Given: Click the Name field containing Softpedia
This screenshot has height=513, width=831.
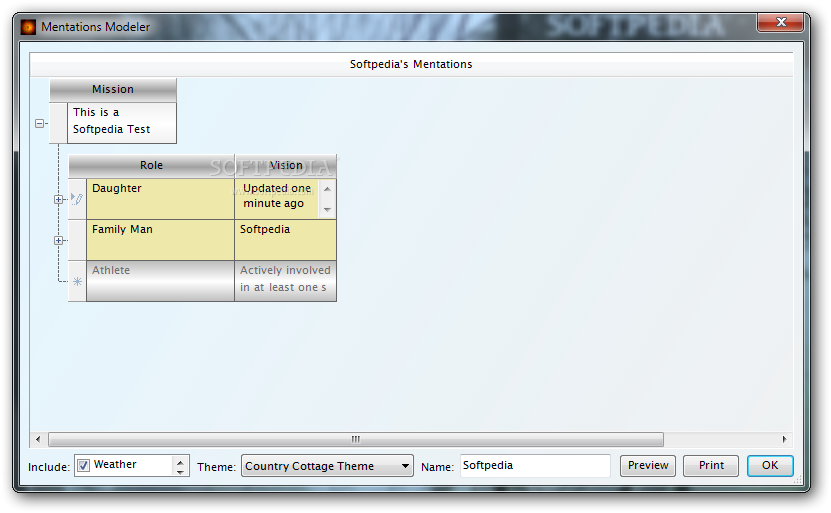Looking at the screenshot, I should pyautogui.click(x=535, y=466).
